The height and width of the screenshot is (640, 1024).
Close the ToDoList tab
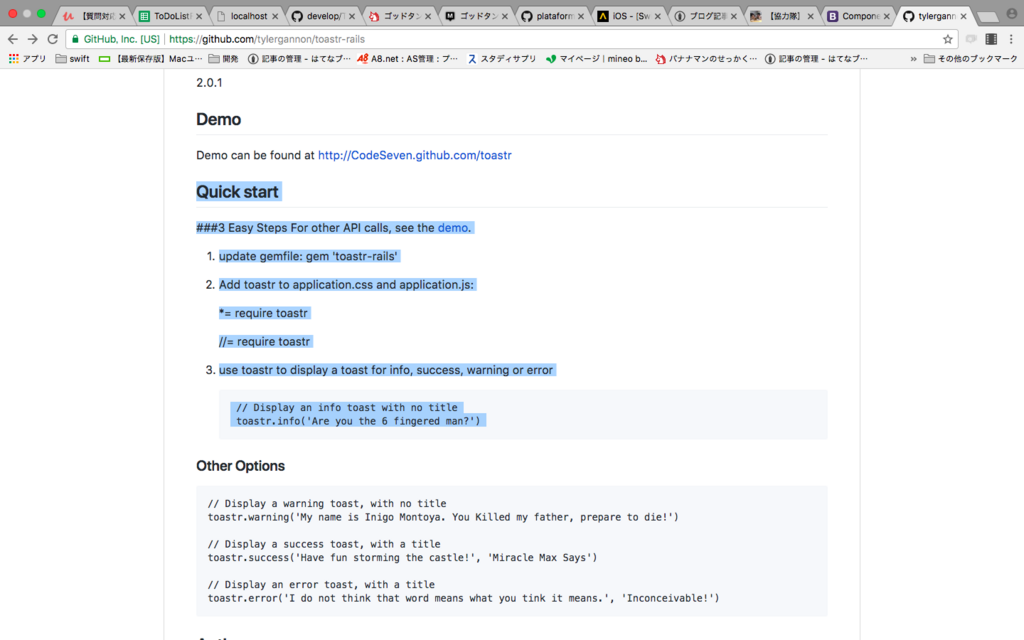pos(199,16)
